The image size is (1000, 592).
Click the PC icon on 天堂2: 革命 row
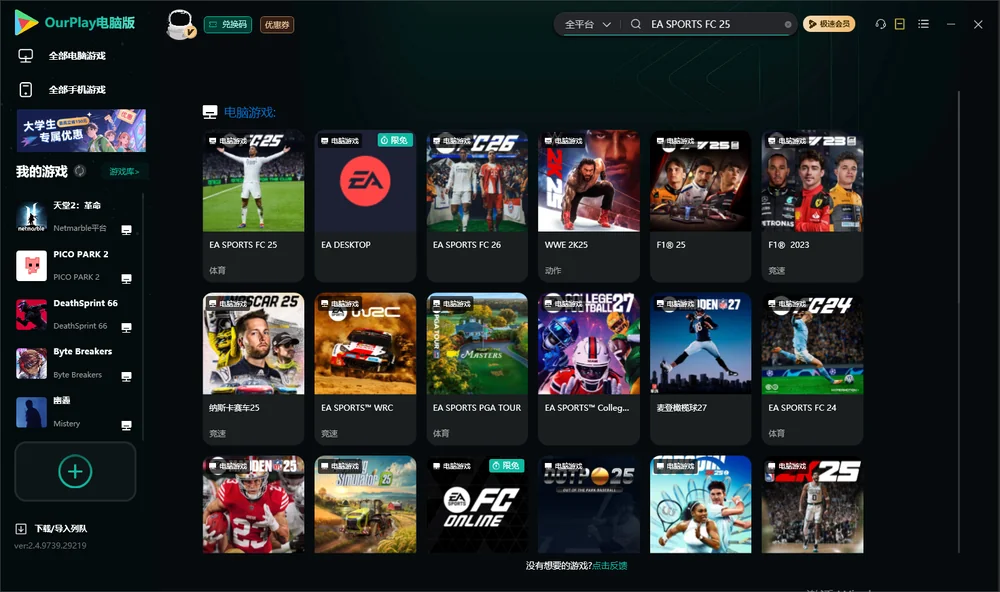[126, 230]
